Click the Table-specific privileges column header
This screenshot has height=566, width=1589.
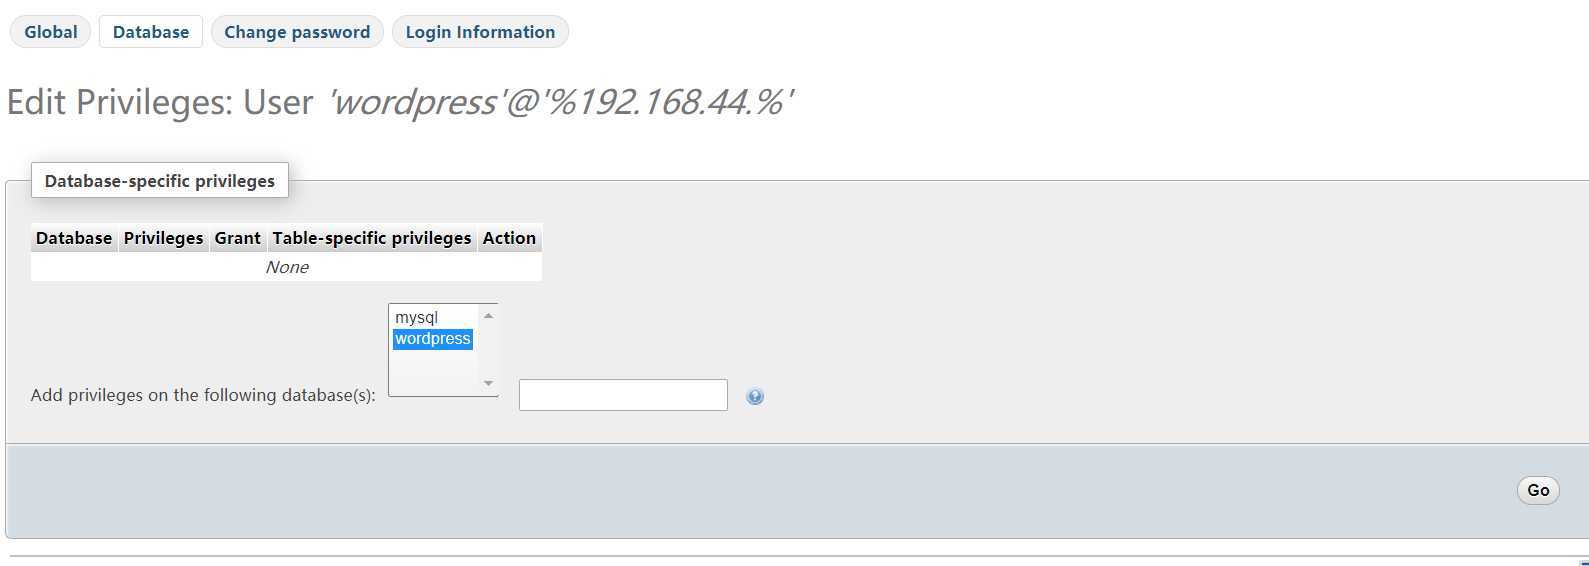point(372,238)
